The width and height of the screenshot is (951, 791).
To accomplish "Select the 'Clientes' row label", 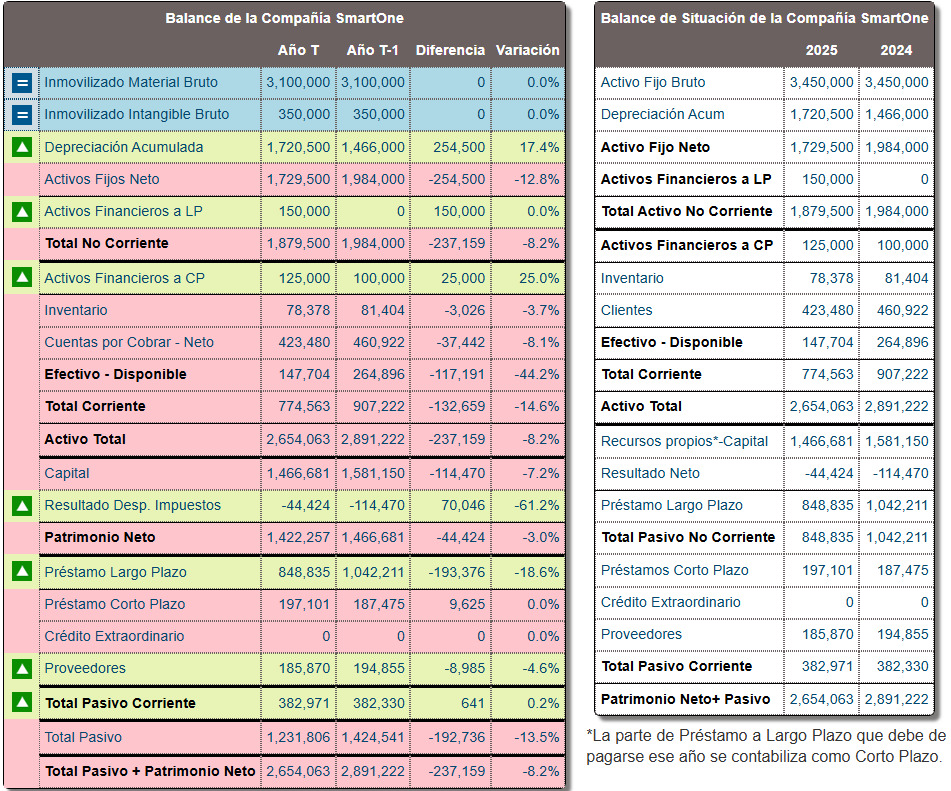I will 627,310.
